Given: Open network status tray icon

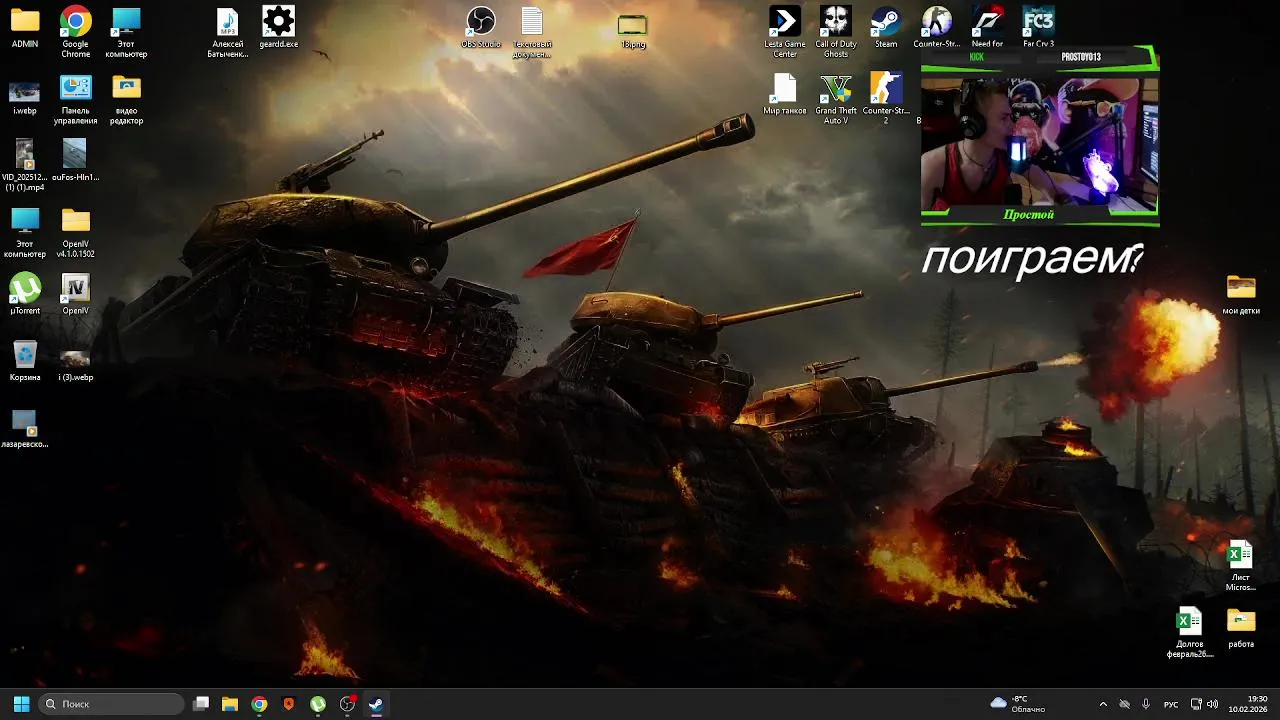Looking at the screenshot, I should coord(1196,704).
